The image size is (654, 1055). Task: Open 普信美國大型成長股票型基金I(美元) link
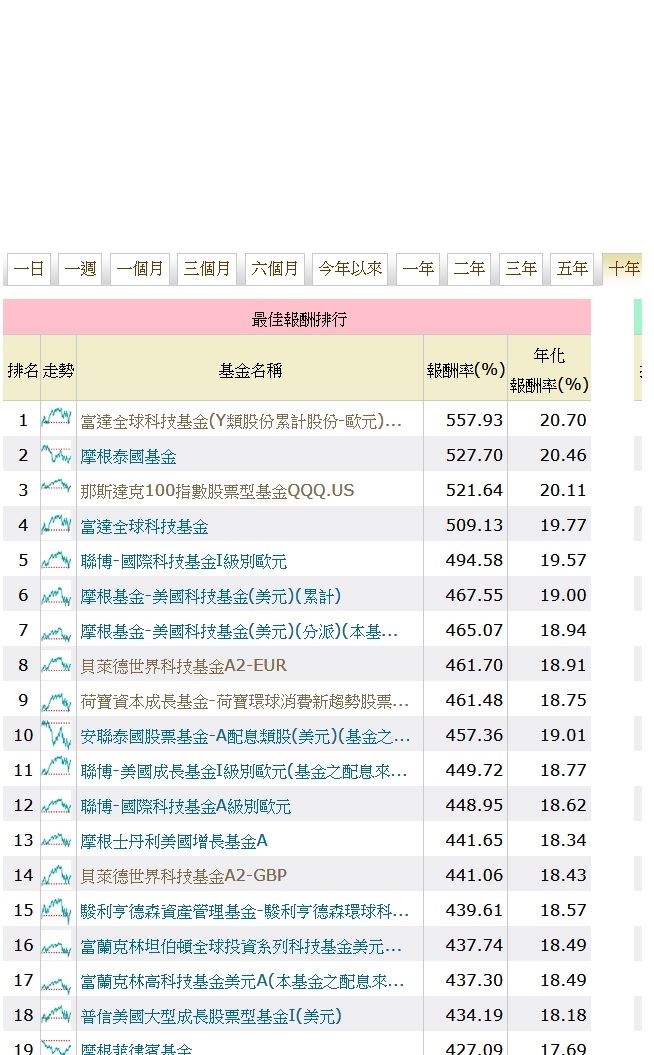211,1016
